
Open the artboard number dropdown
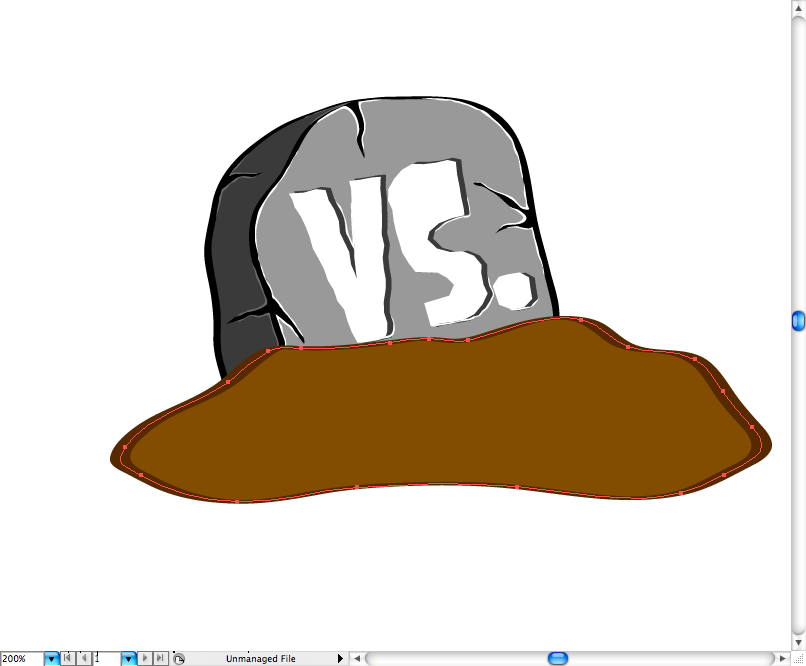pyautogui.click(x=128, y=659)
